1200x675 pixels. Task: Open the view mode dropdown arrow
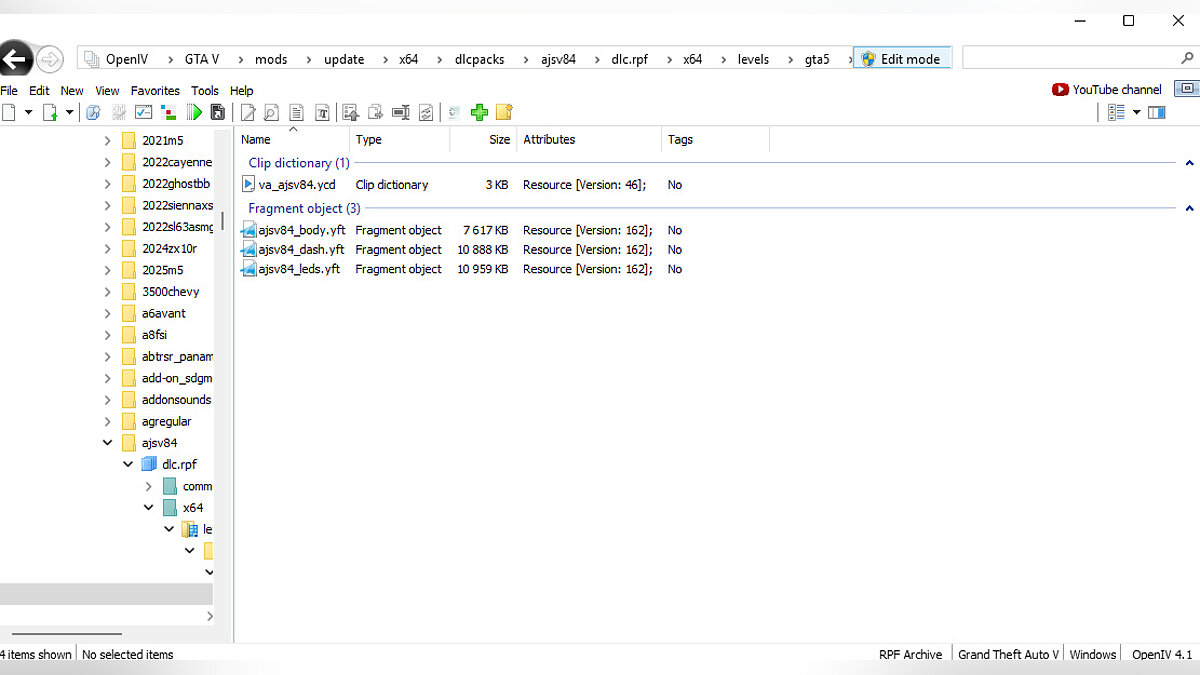(1136, 112)
